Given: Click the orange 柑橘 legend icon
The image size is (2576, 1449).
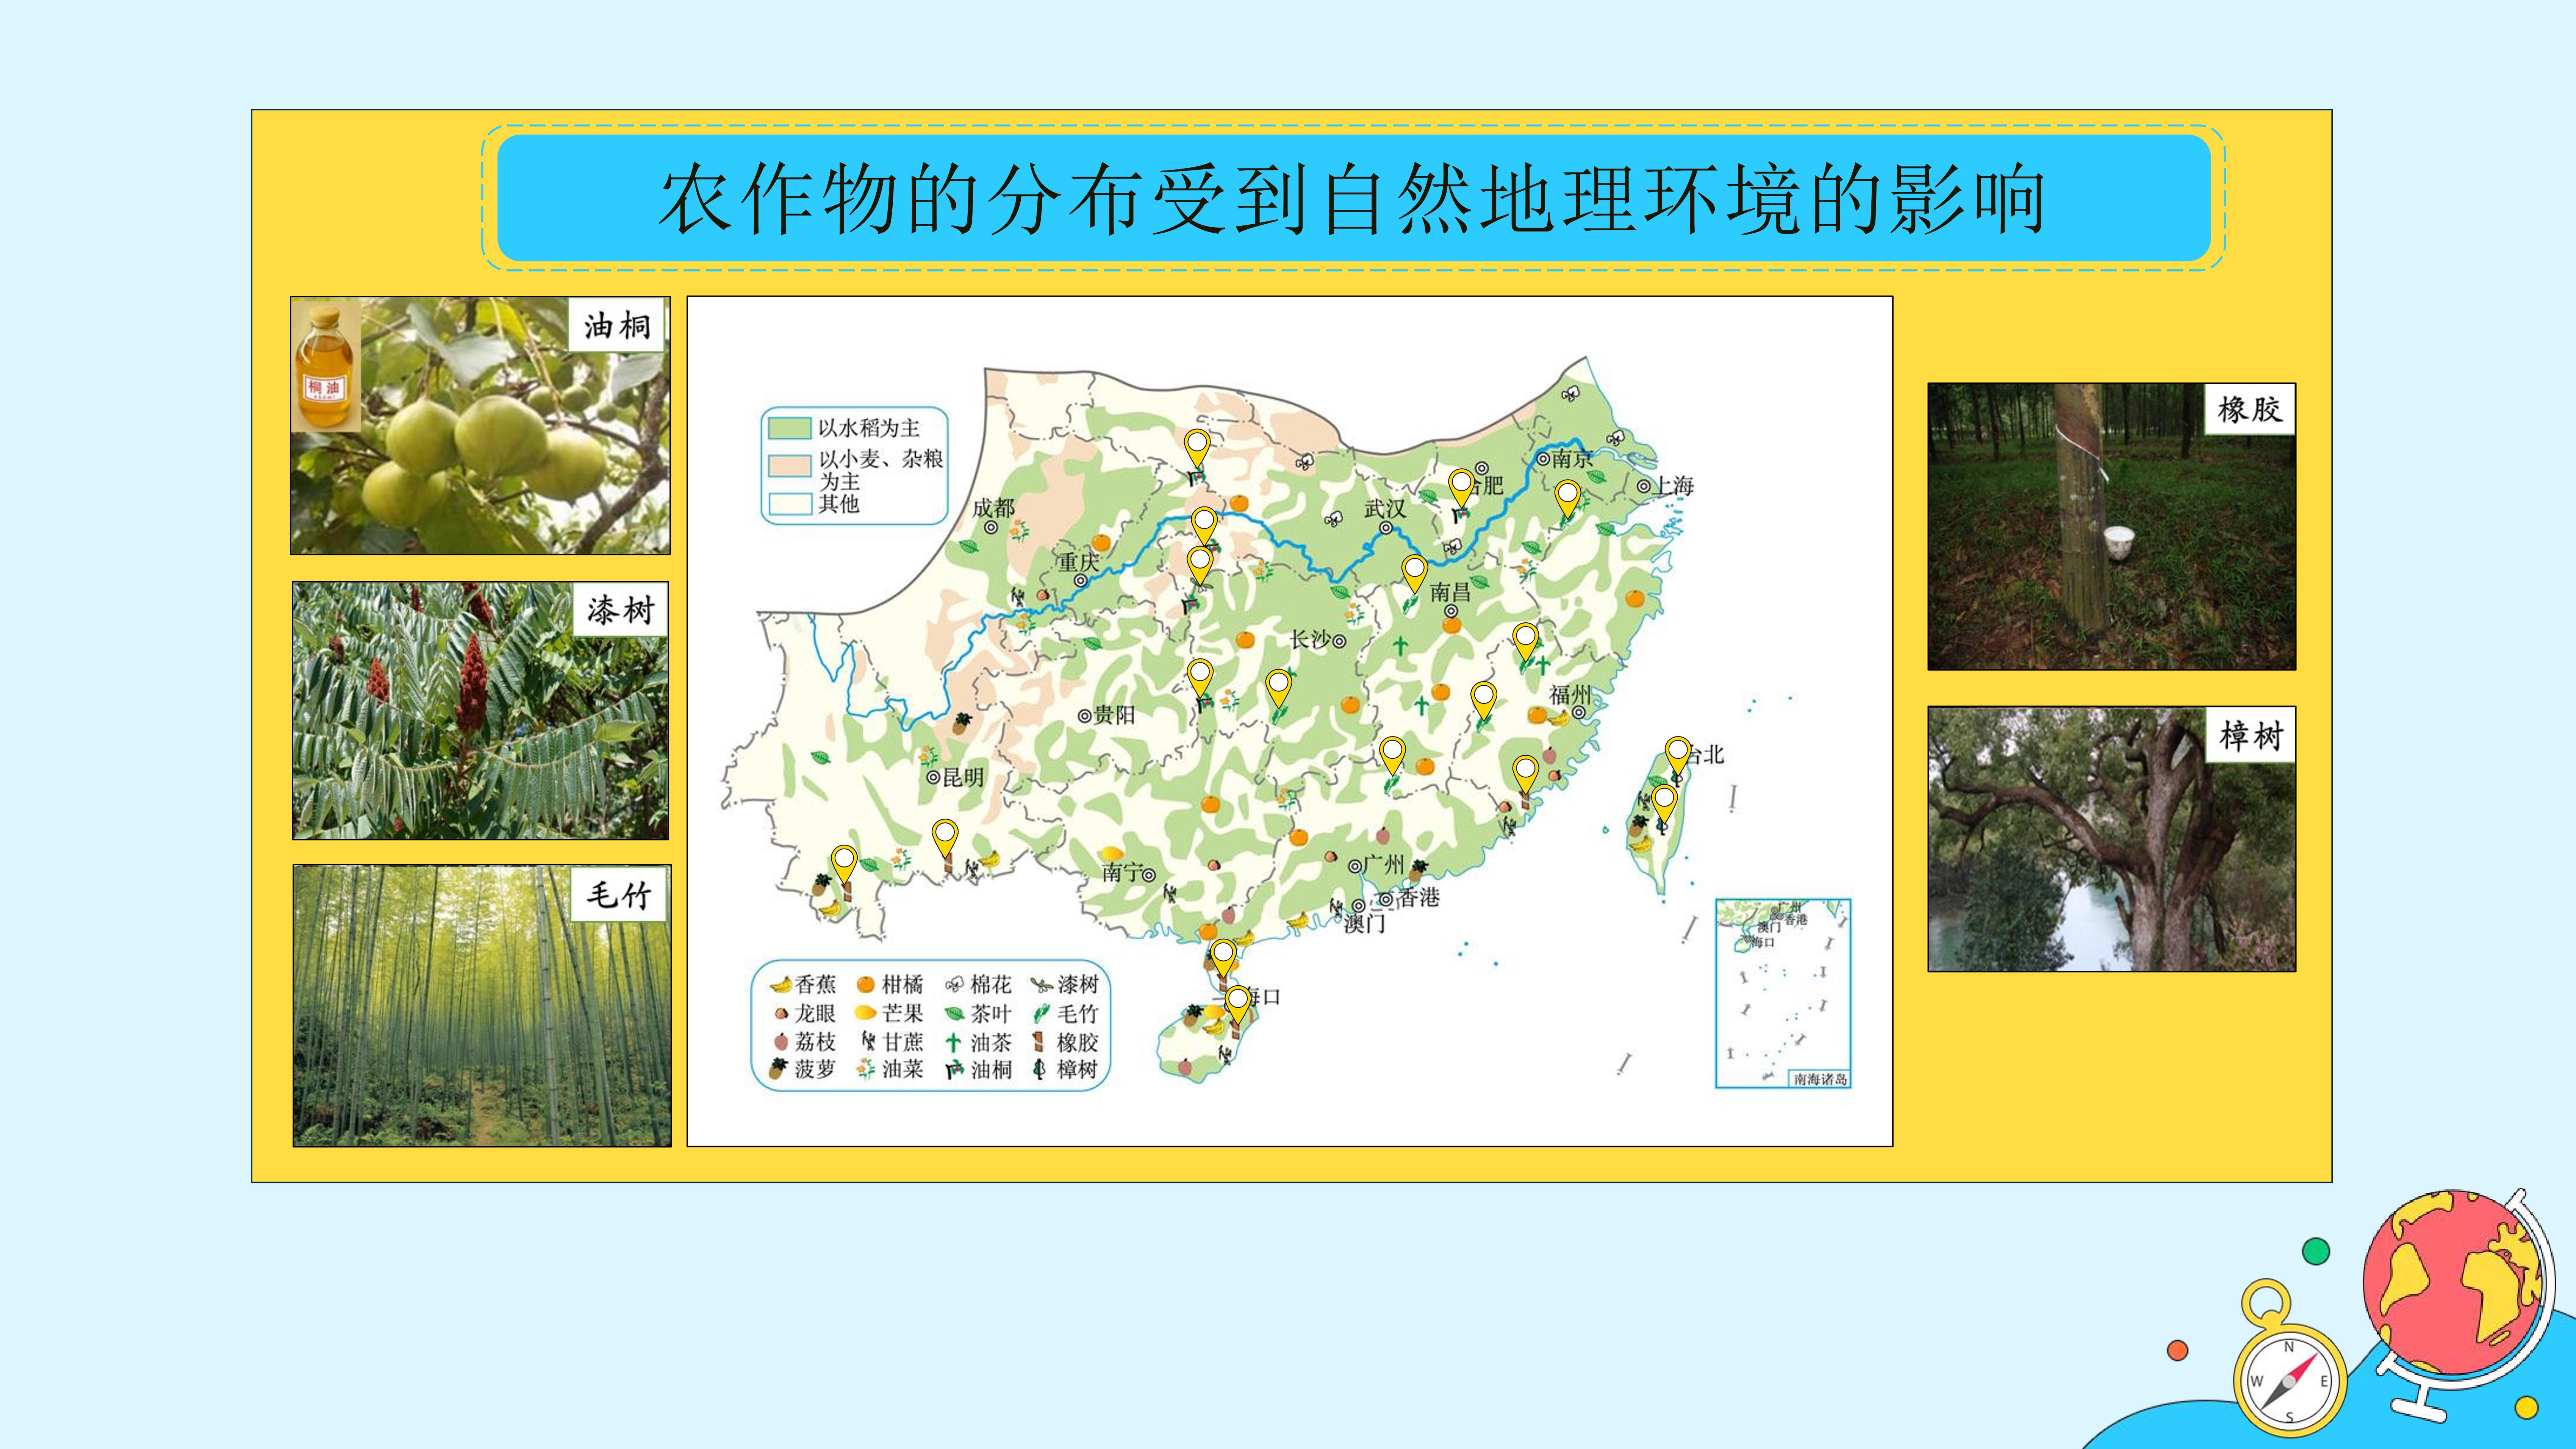Looking at the screenshot, I should (x=866, y=985).
